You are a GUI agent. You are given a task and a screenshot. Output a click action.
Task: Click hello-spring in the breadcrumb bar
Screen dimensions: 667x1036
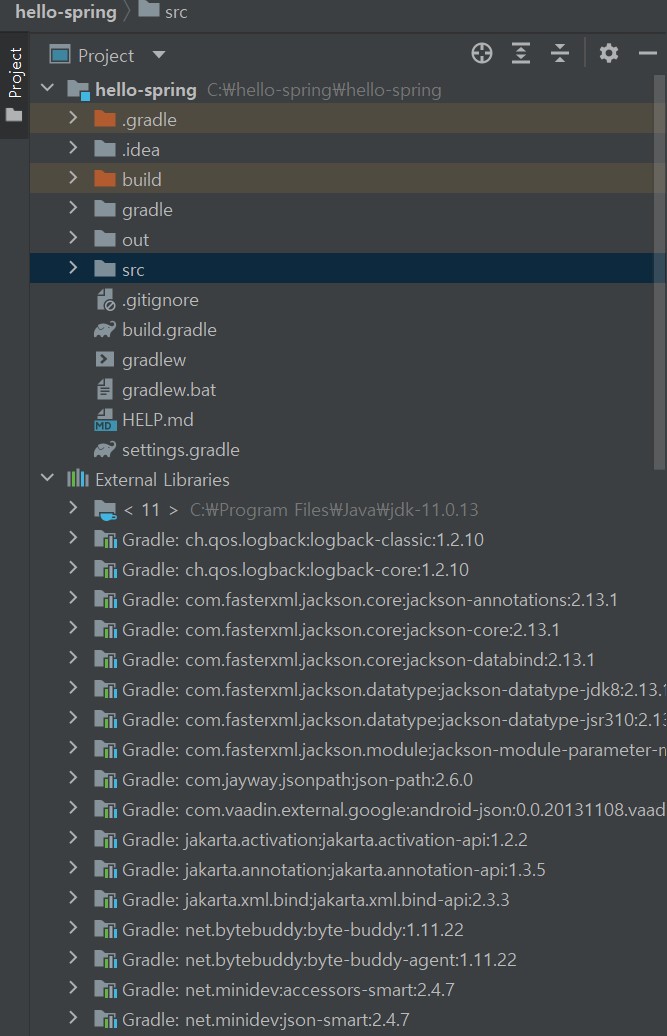pos(66,12)
